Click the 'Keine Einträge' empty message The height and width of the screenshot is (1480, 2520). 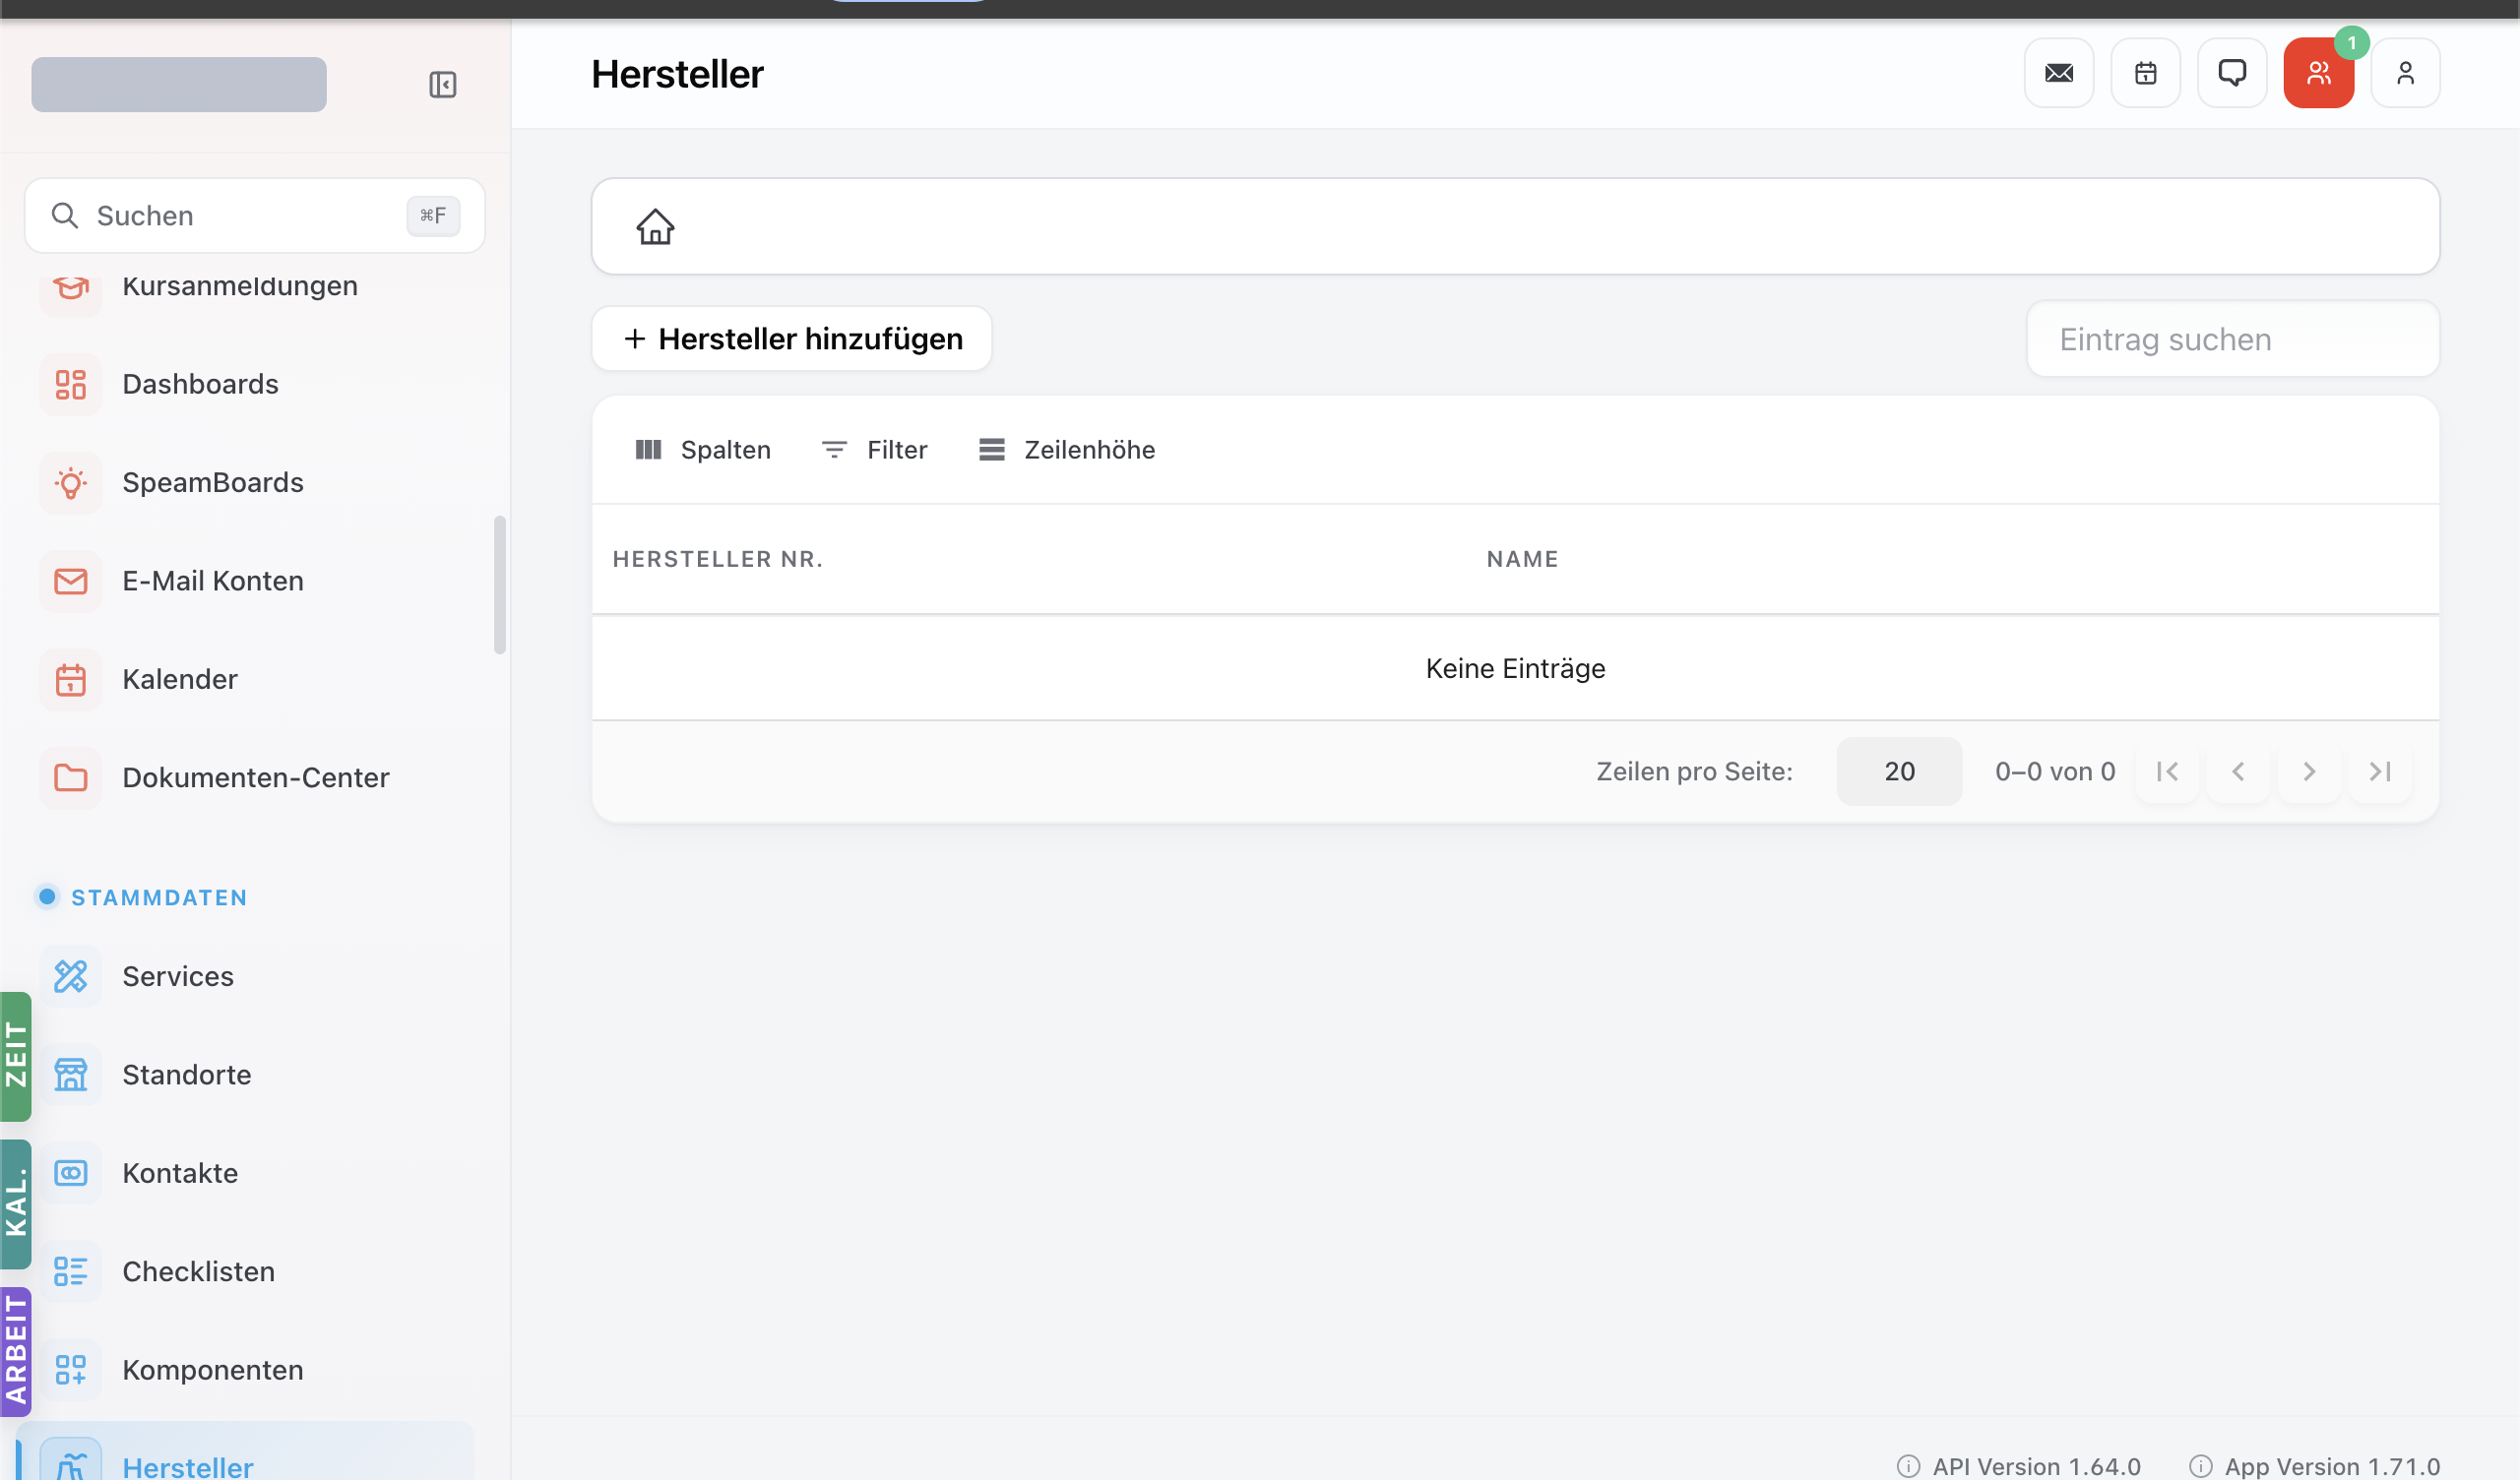pyautogui.click(x=1515, y=668)
